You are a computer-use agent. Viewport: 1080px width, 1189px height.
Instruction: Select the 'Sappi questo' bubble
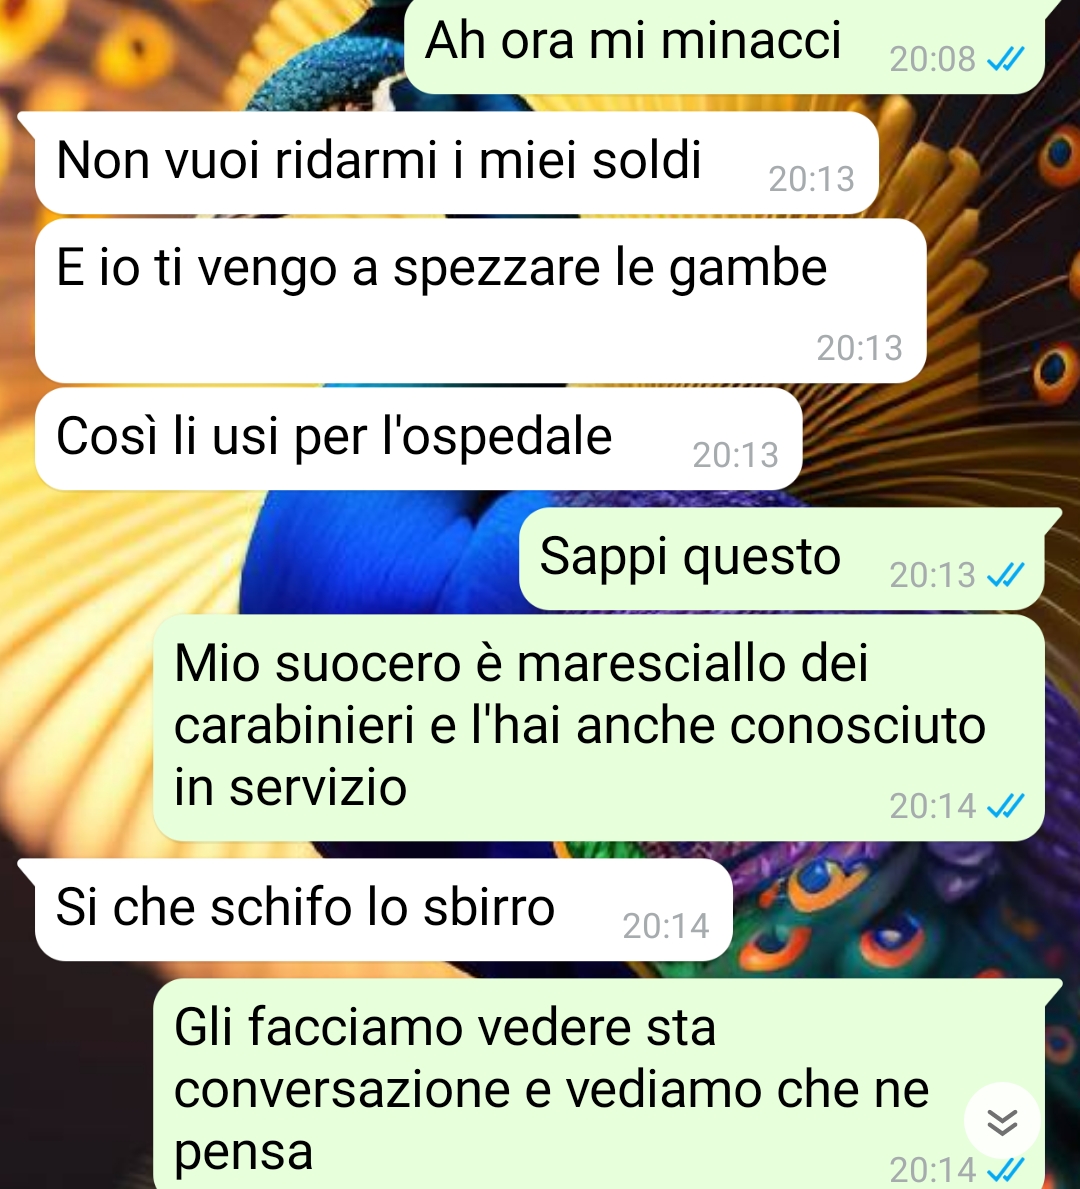782,559
